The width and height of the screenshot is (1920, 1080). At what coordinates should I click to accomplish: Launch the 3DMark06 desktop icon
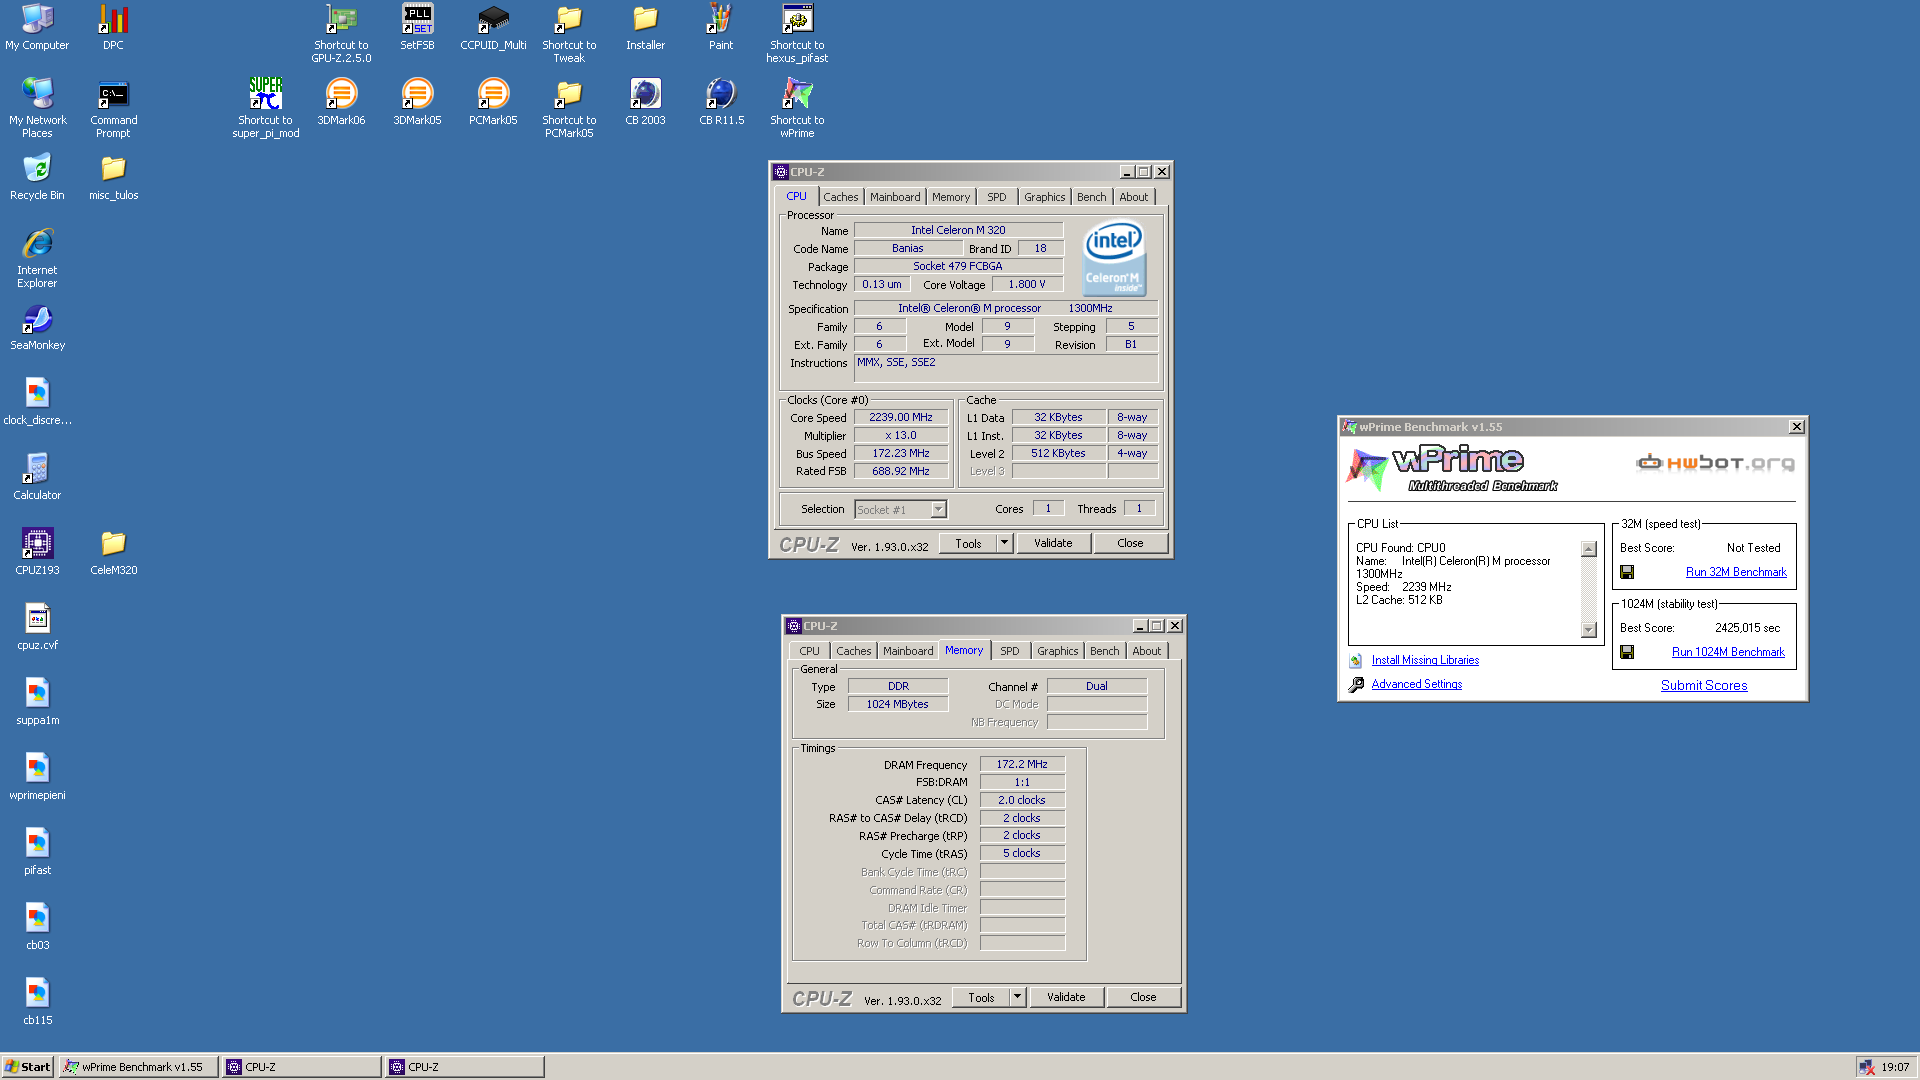coord(341,101)
